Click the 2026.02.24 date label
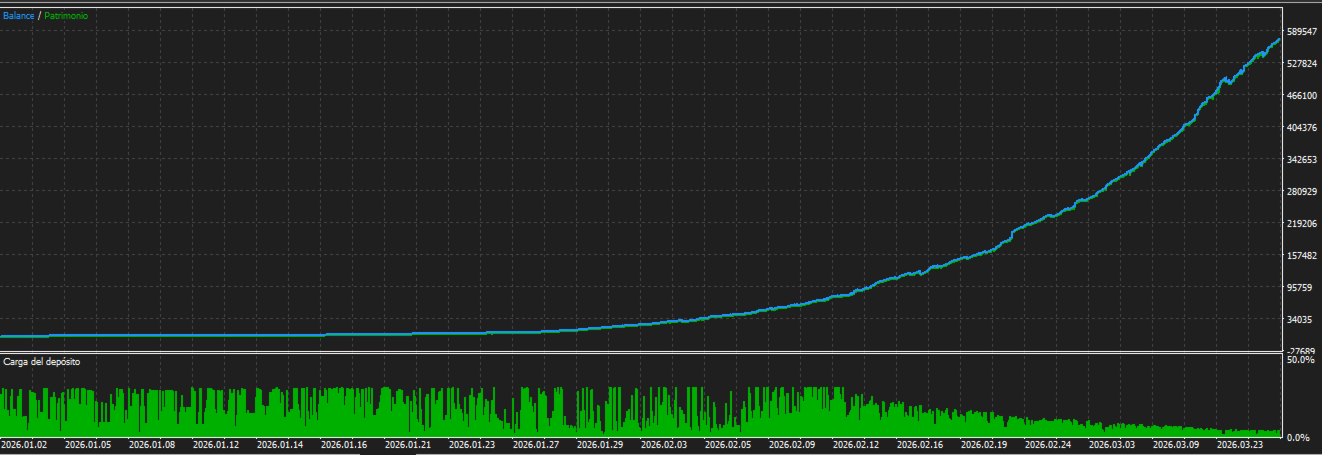Image resolution: width=1322 pixels, height=455 pixels. click(x=1048, y=444)
